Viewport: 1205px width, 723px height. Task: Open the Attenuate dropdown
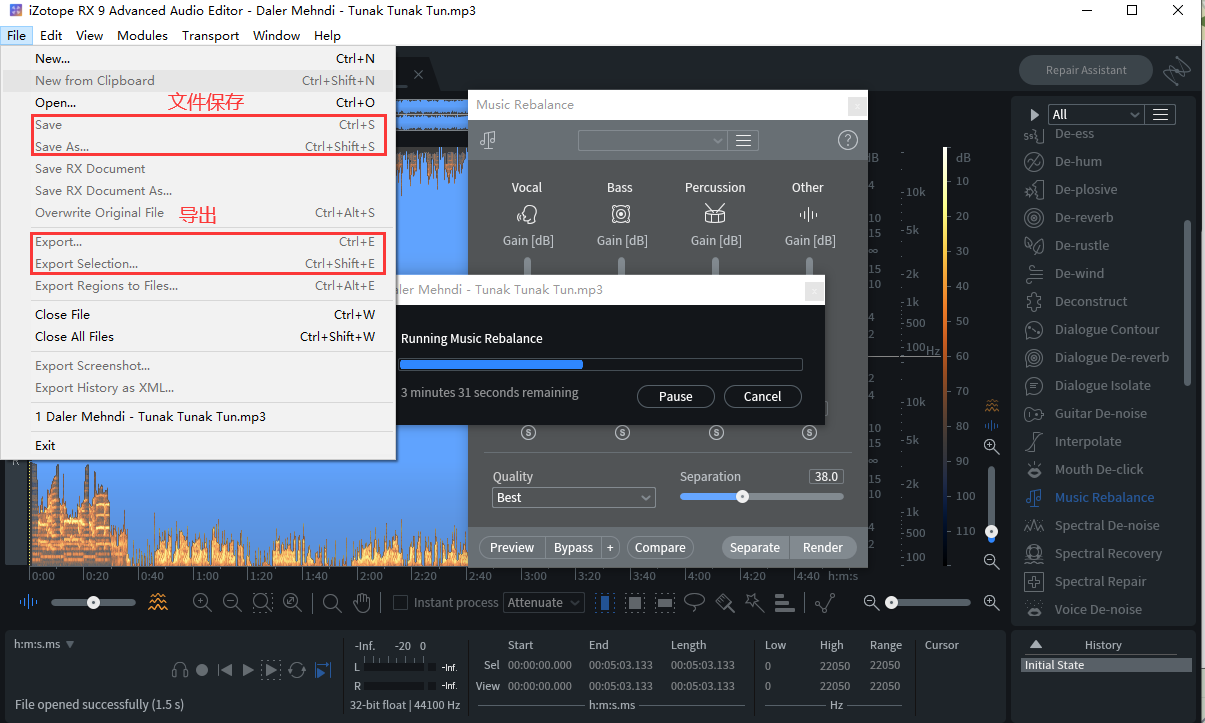tap(545, 602)
